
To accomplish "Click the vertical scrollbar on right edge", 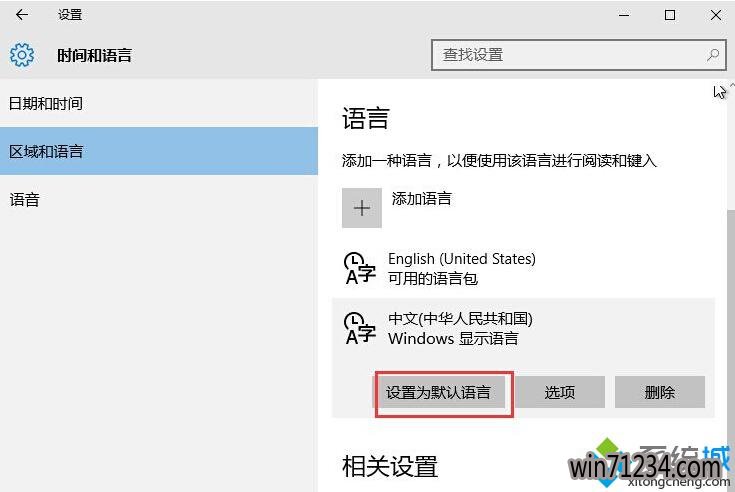I will [729, 300].
